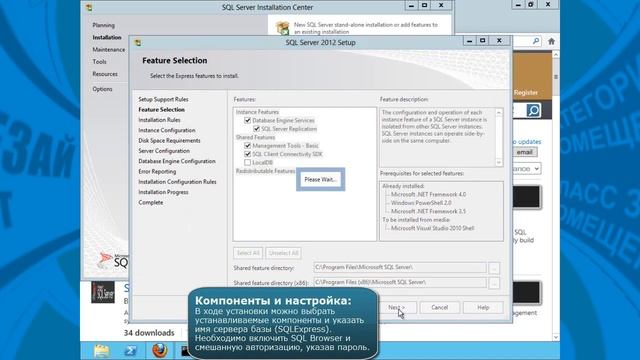Select Setup Support Rules step

163,99
